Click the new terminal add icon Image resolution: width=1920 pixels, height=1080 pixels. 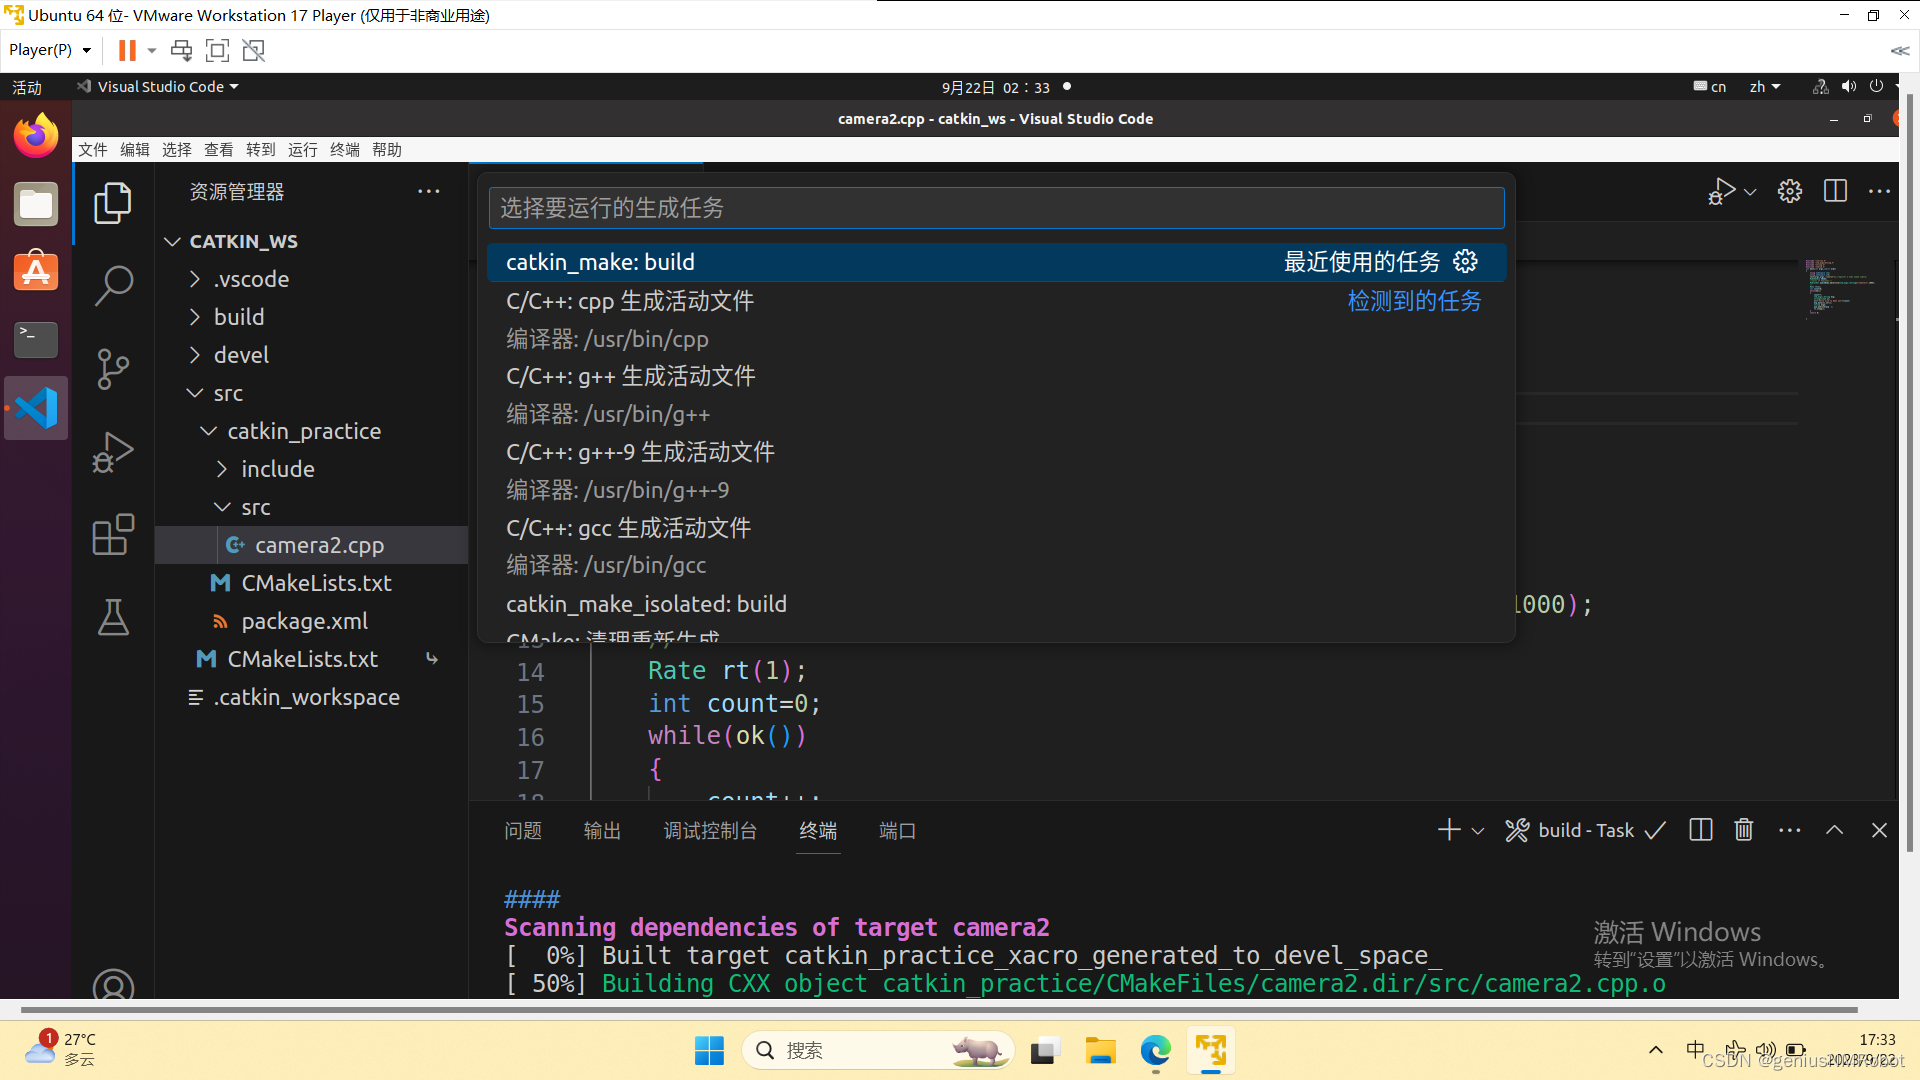click(1448, 829)
